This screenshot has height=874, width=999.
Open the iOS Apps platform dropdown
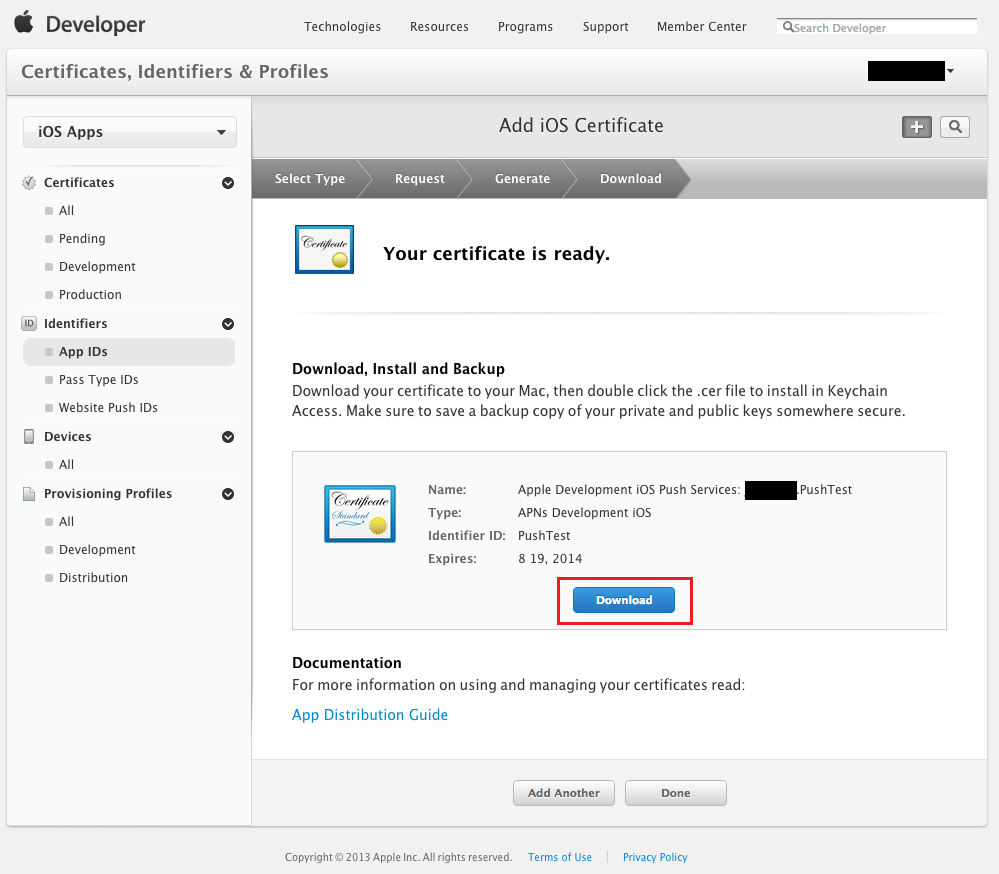point(130,132)
